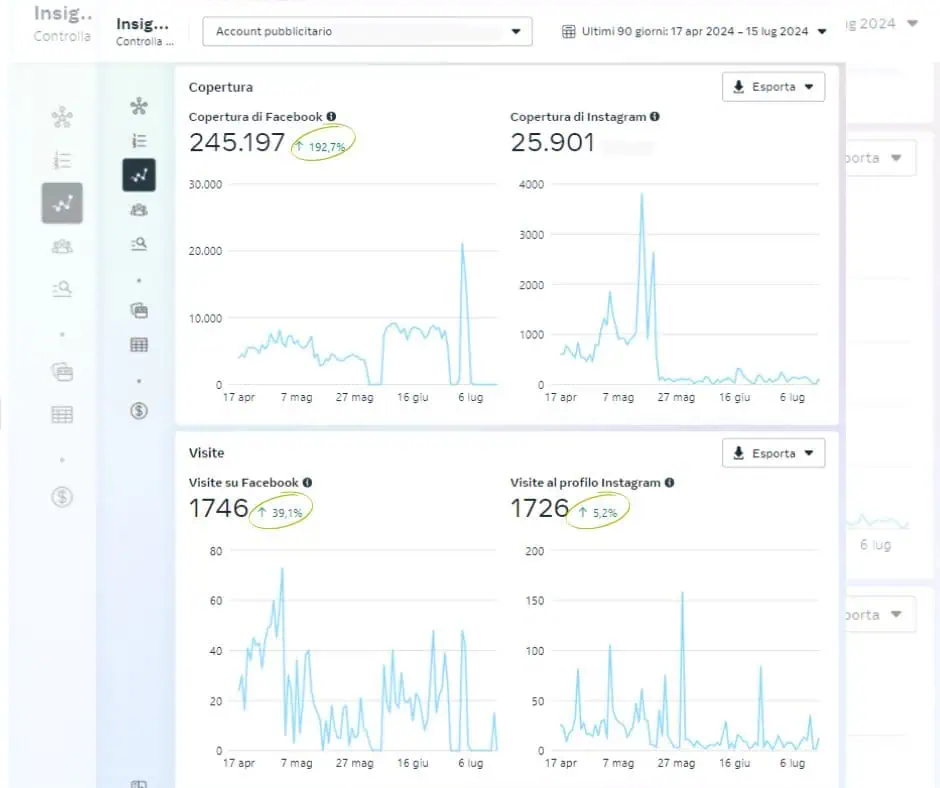Click the Facebook visits value 1746
The height and width of the screenshot is (788, 940).
pos(218,509)
